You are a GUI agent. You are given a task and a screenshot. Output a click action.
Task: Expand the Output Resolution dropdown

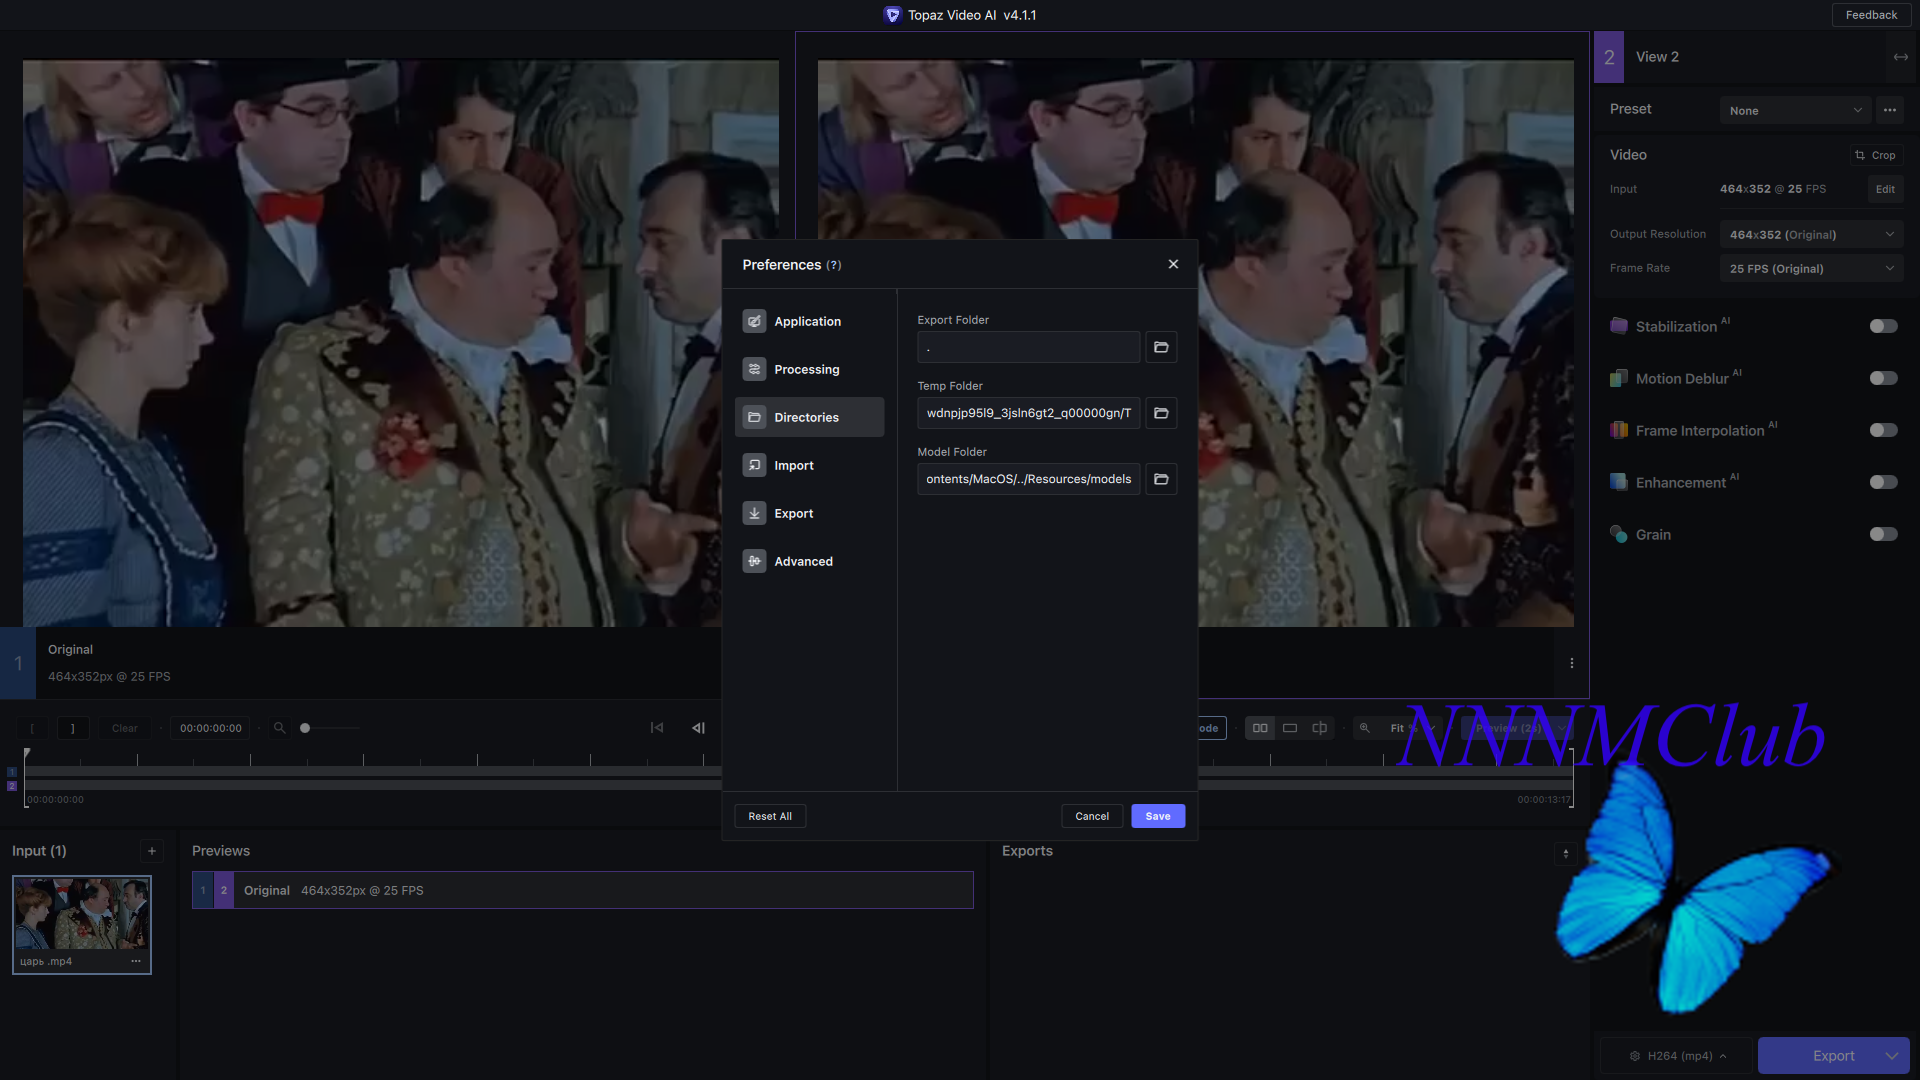[1811, 234]
